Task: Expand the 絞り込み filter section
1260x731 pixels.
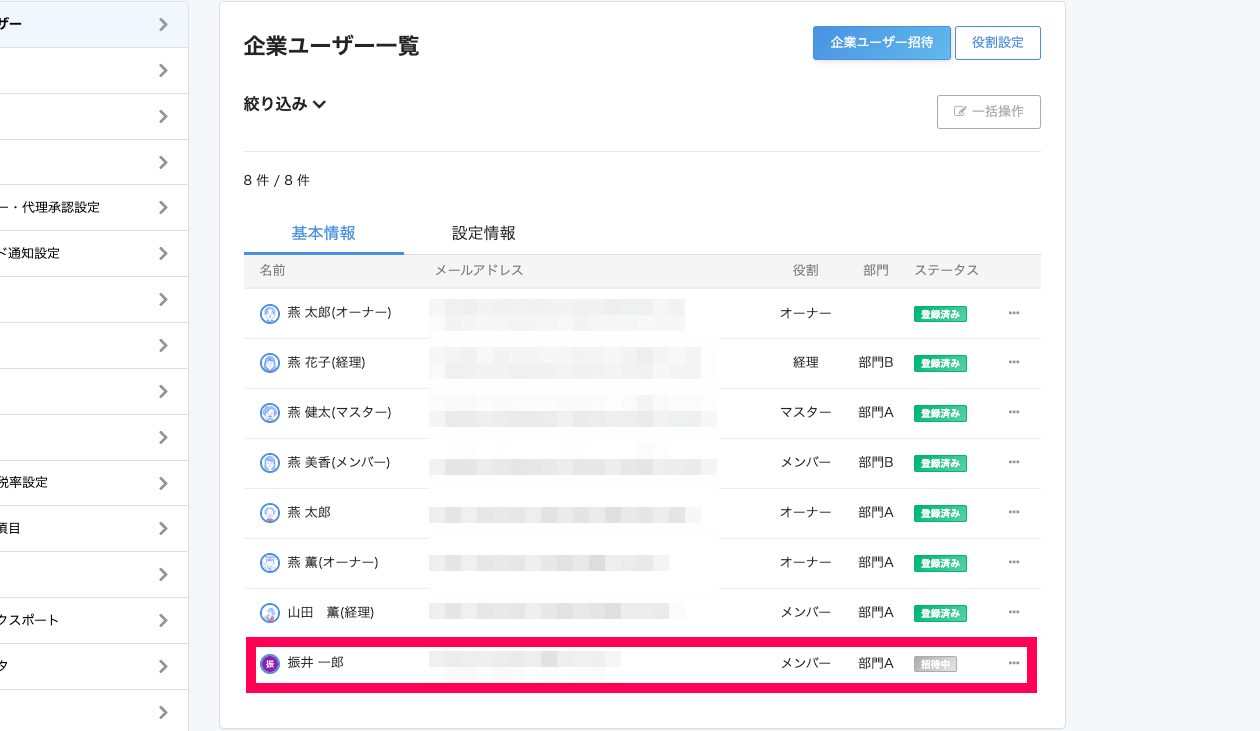Action: 285,104
